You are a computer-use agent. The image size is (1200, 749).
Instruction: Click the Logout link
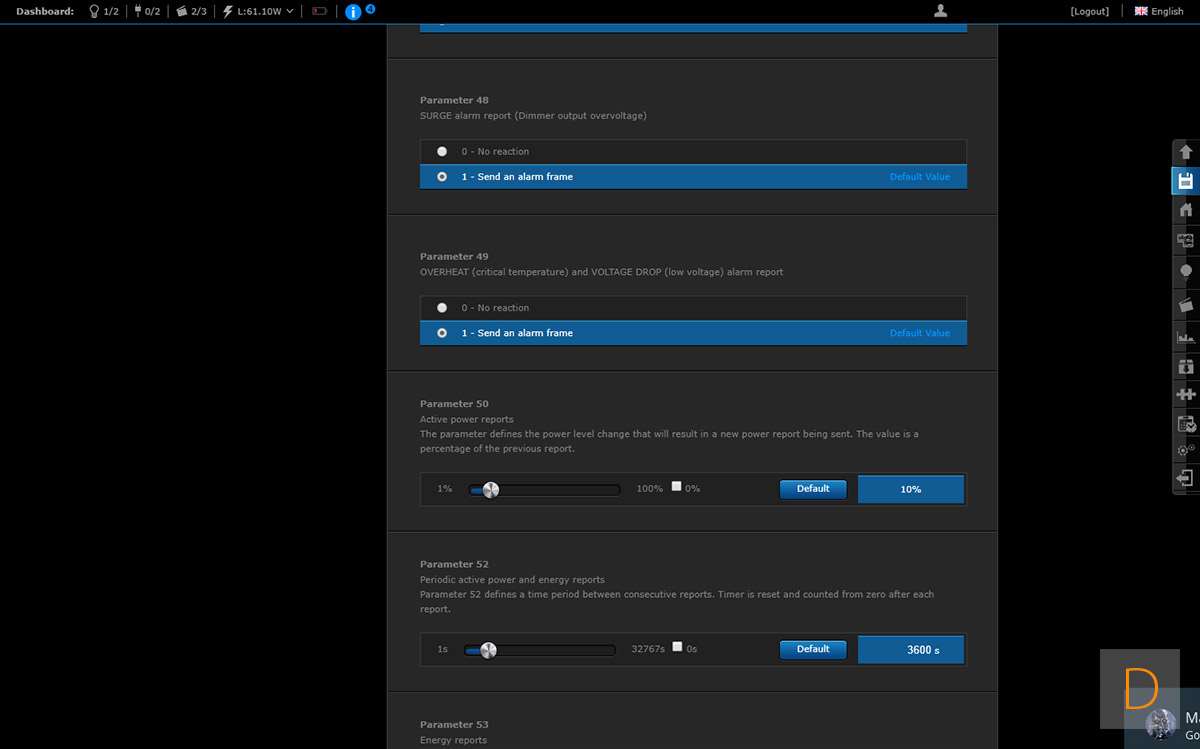pos(1089,11)
